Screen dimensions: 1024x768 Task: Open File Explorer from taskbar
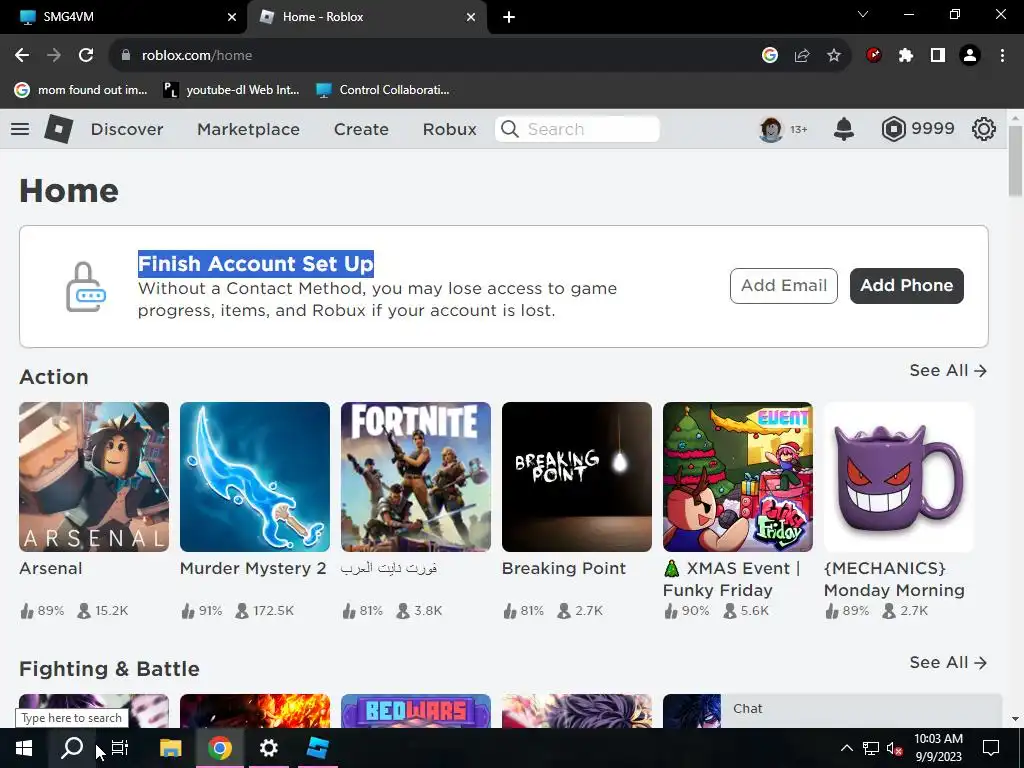[x=170, y=748]
